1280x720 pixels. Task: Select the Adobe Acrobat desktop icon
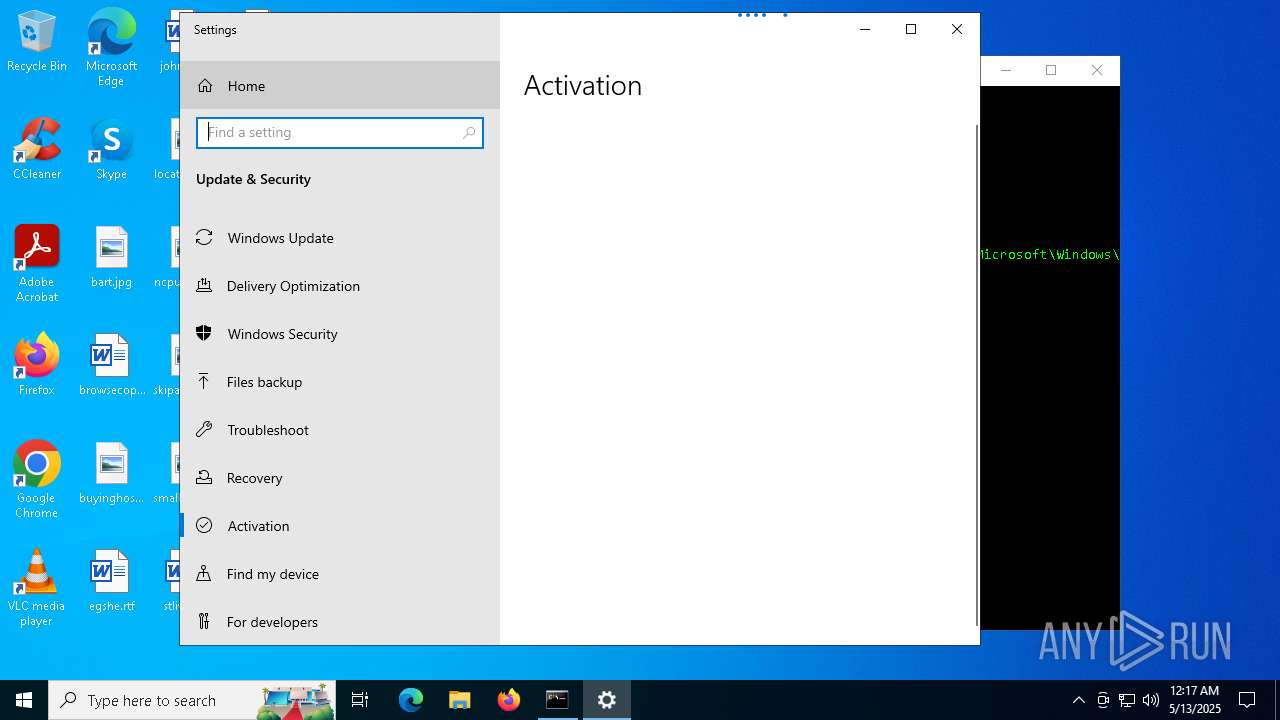pos(37,264)
